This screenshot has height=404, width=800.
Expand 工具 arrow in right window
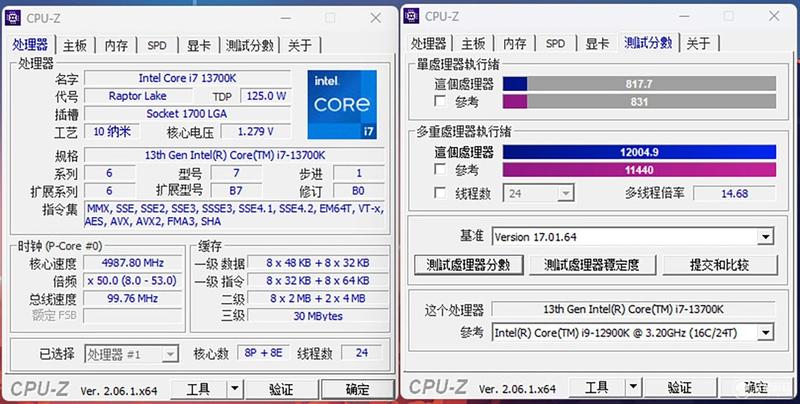coord(633,387)
